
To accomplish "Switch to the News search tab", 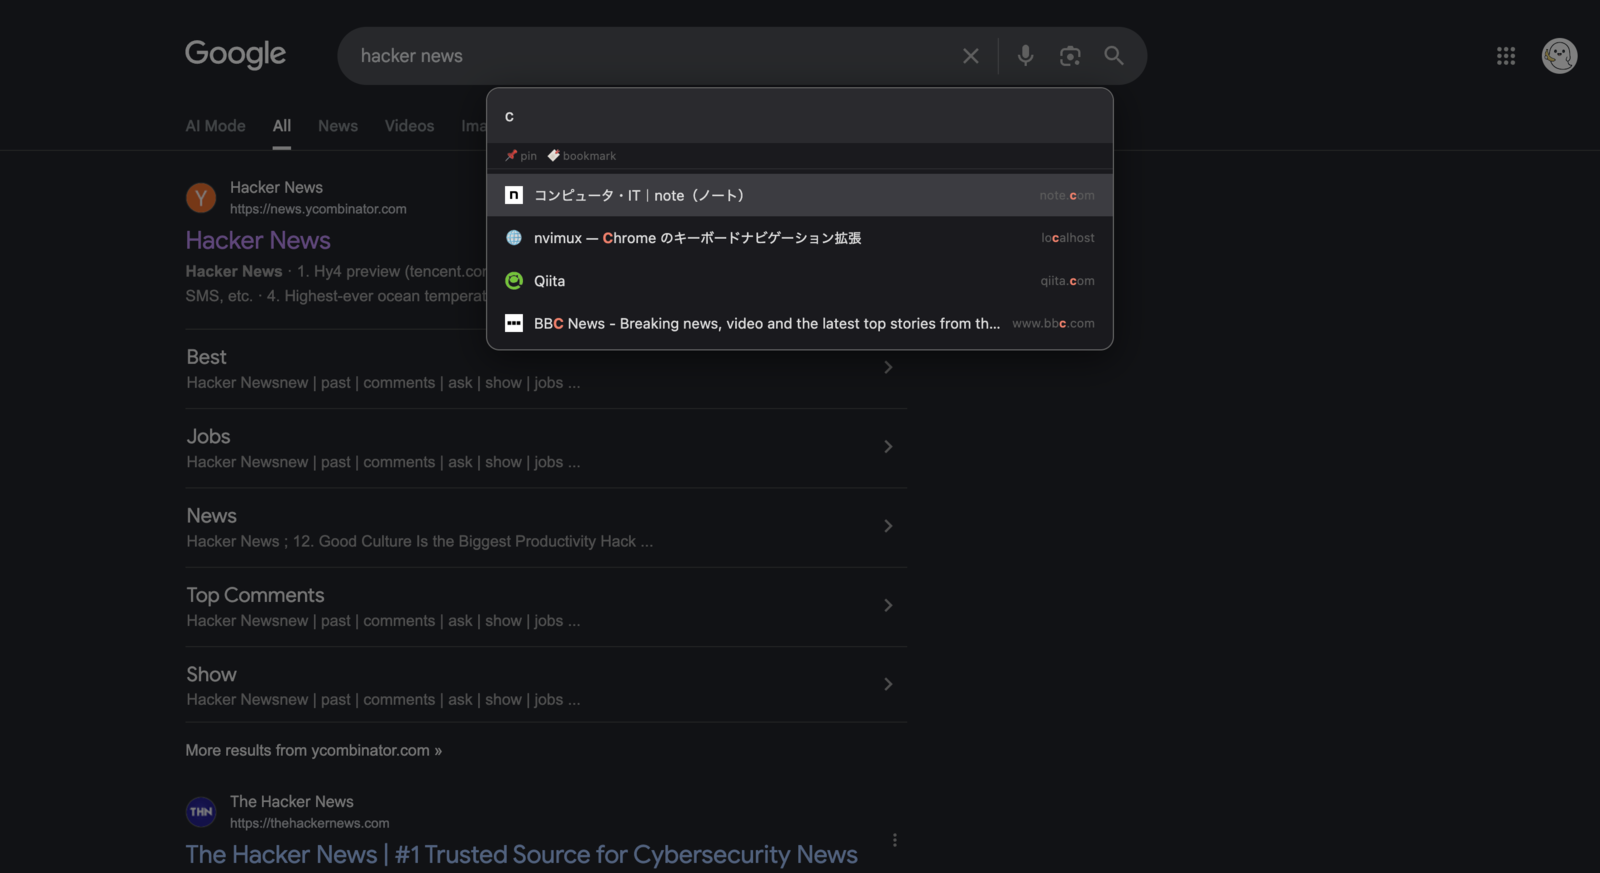I will [338, 126].
